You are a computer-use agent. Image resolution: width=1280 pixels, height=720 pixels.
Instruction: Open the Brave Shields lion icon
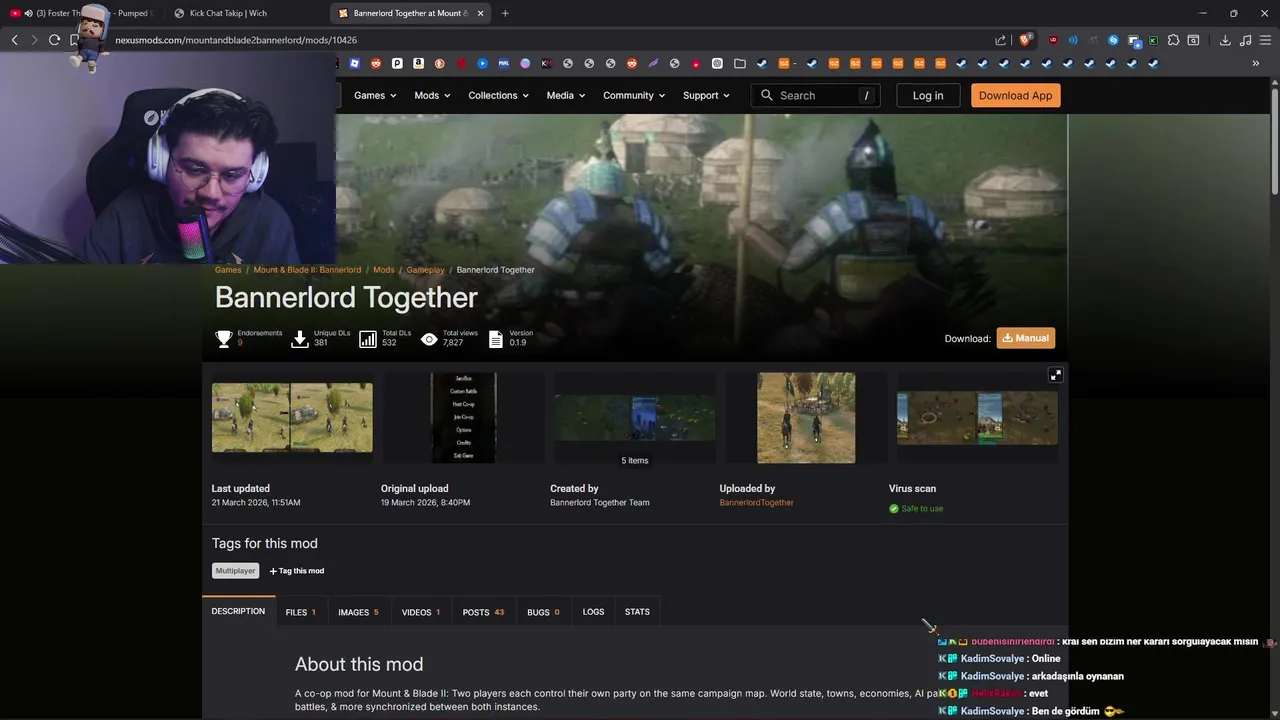(x=1025, y=40)
